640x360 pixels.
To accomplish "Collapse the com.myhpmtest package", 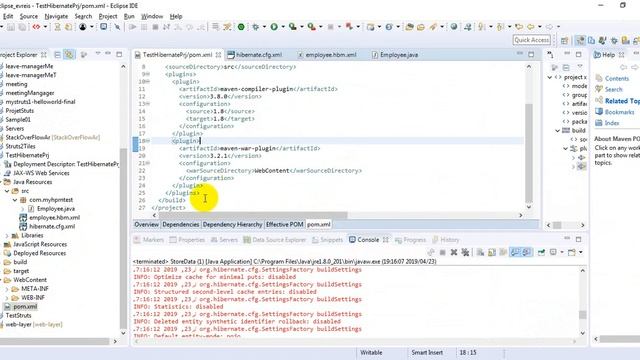I will tap(15, 200).
